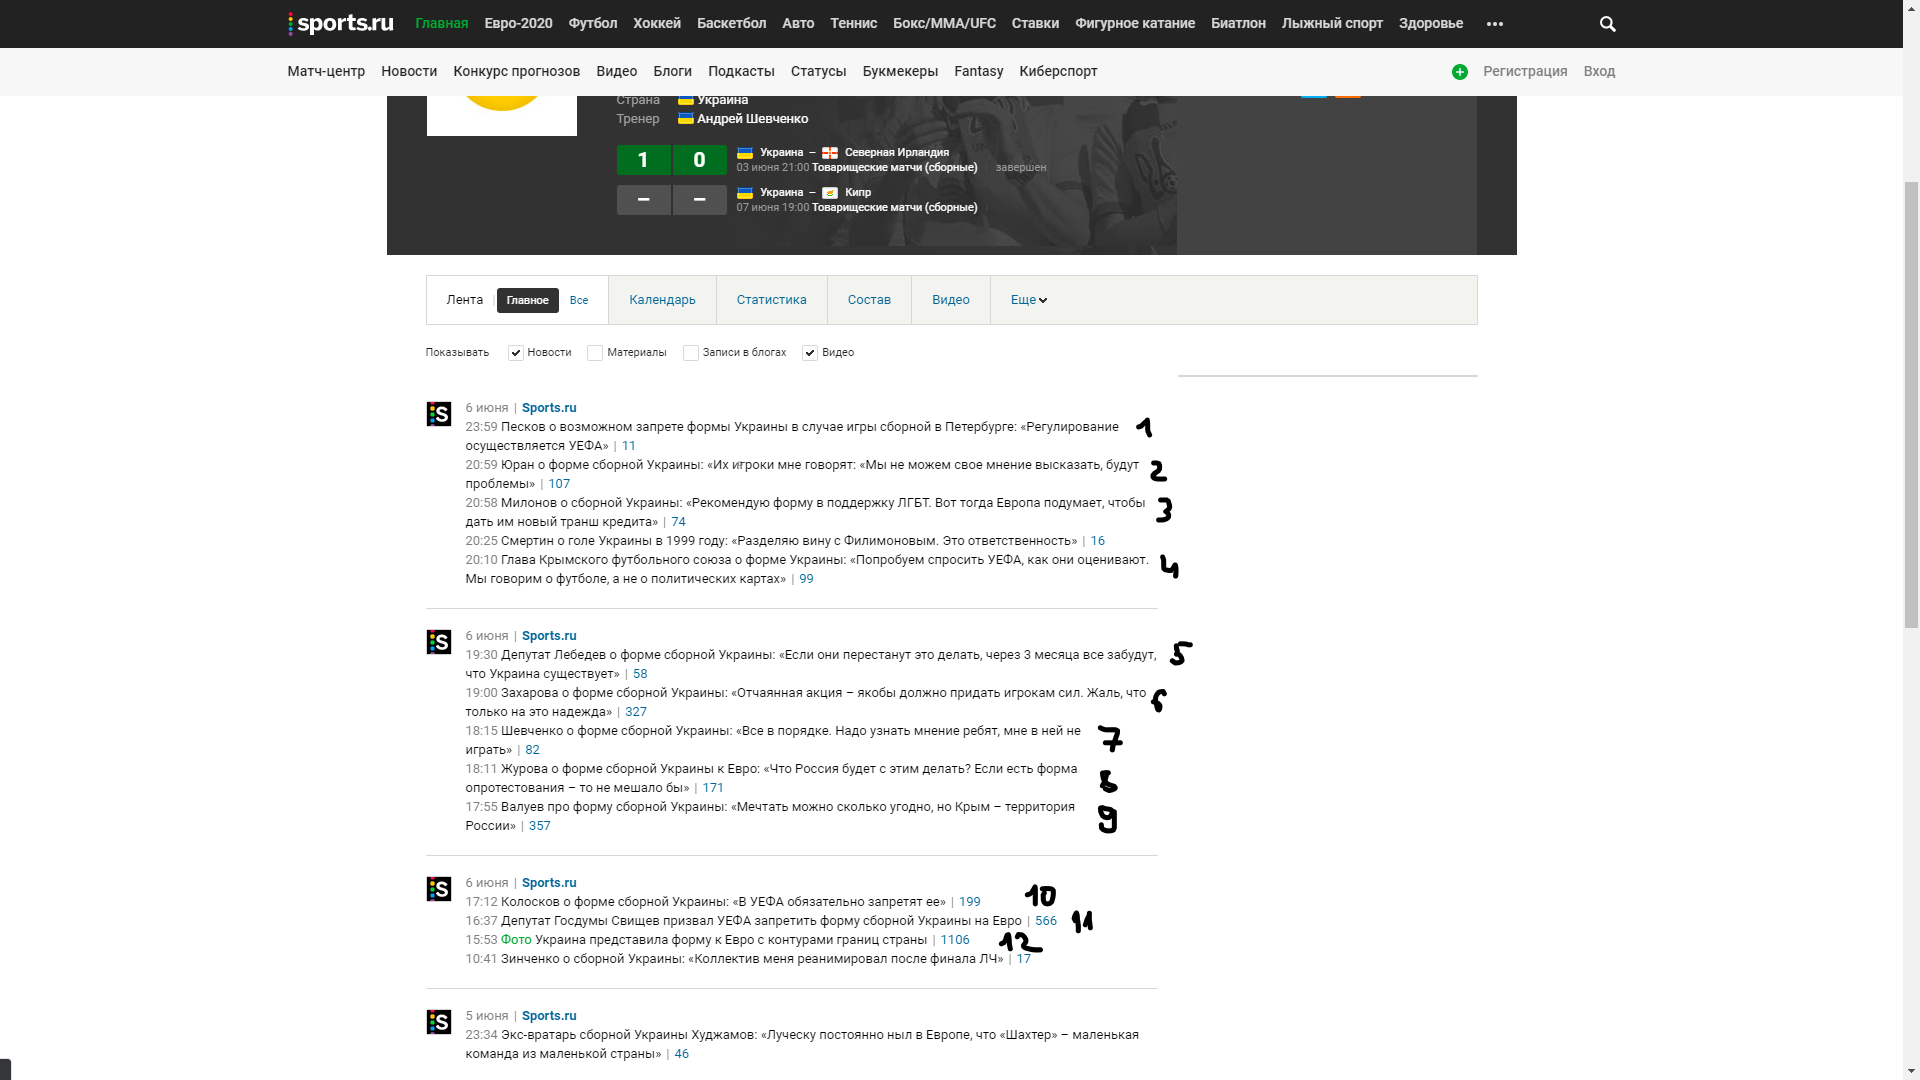Toggle the Новости checkbox

[x=516, y=353]
